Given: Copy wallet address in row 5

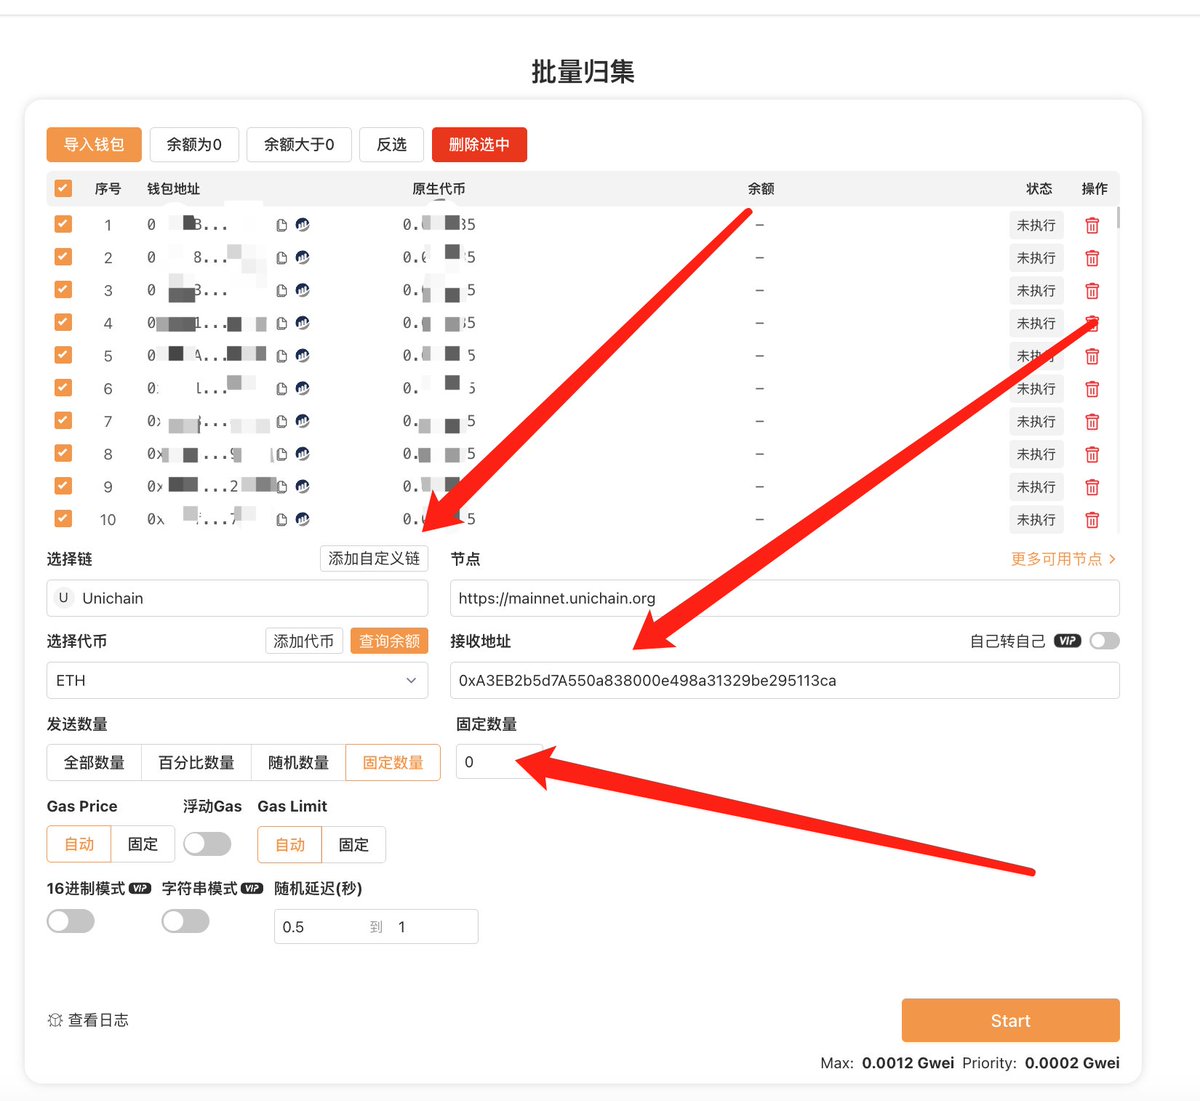Looking at the screenshot, I should 282,356.
